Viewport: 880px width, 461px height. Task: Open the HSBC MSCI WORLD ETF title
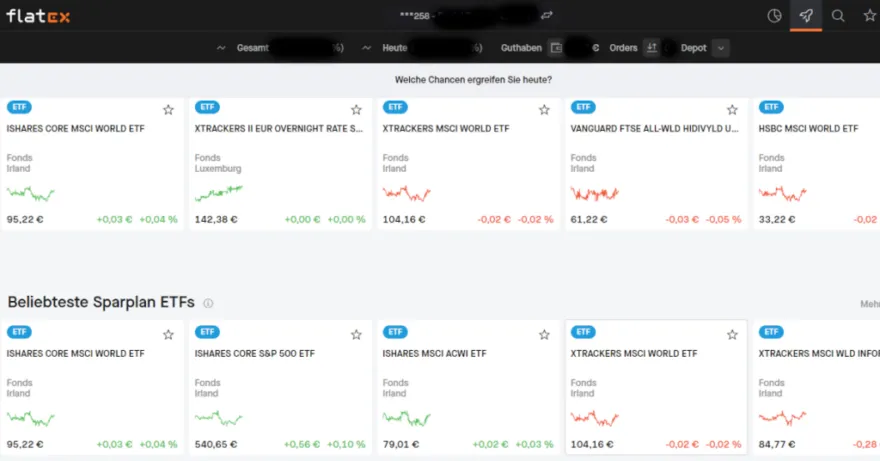(808, 129)
